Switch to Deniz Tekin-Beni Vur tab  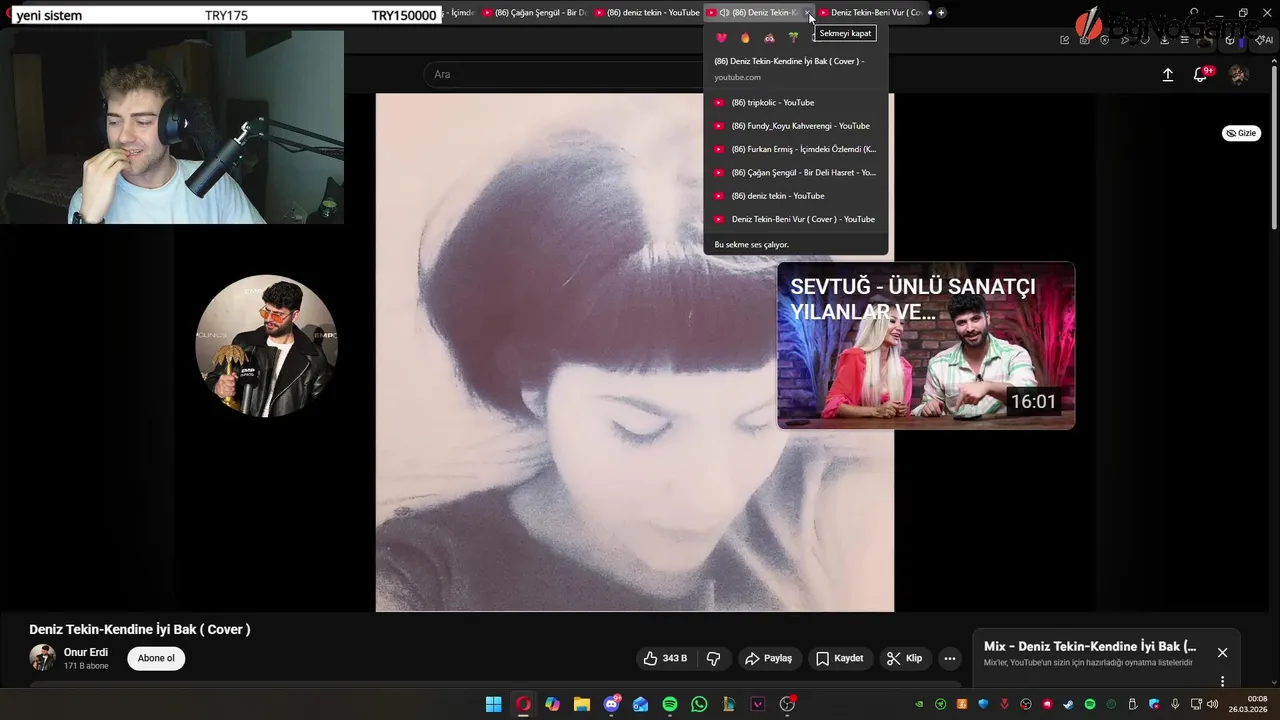pos(870,13)
